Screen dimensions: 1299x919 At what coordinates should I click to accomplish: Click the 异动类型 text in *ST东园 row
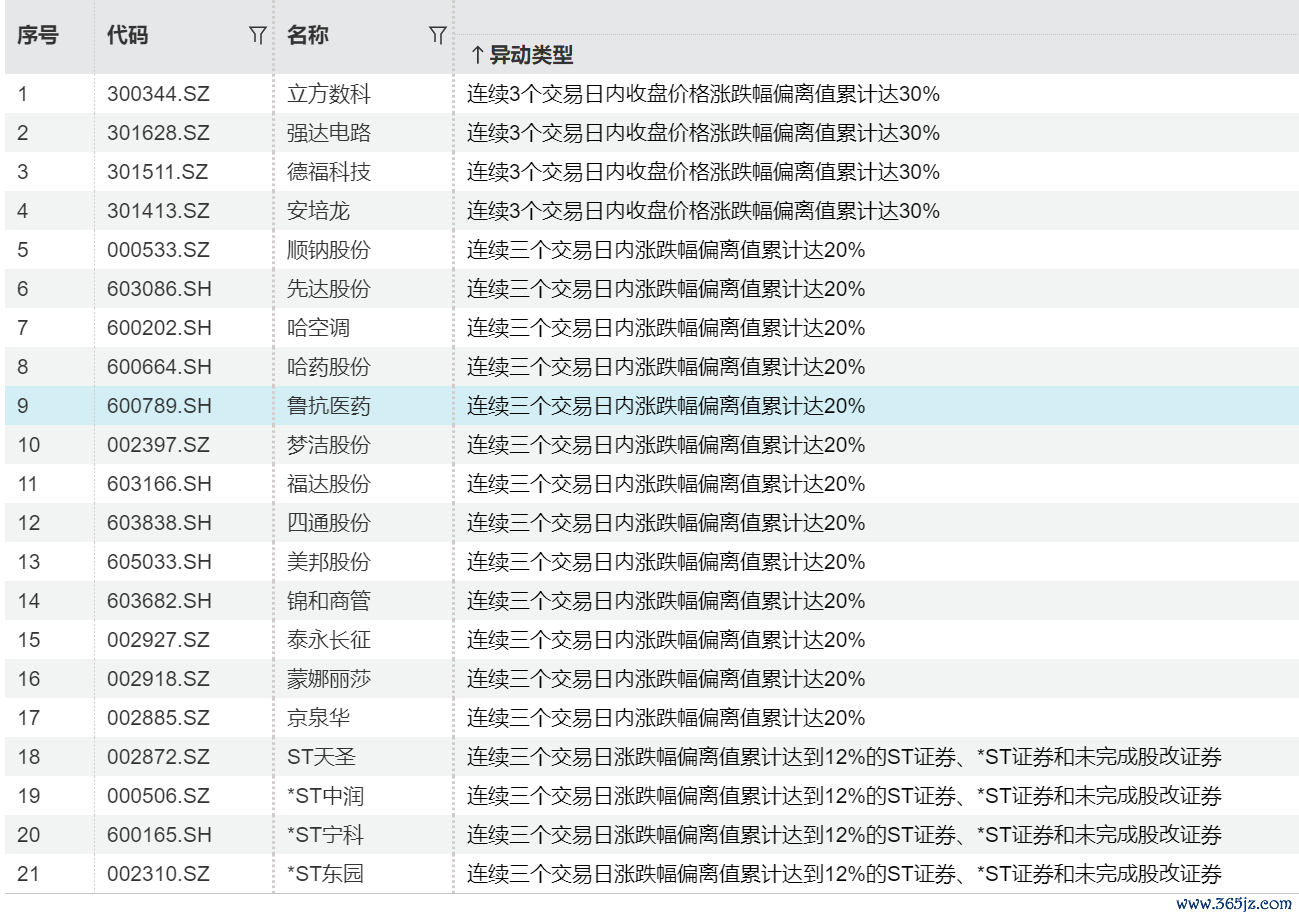pyautogui.click(x=844, y=874)
